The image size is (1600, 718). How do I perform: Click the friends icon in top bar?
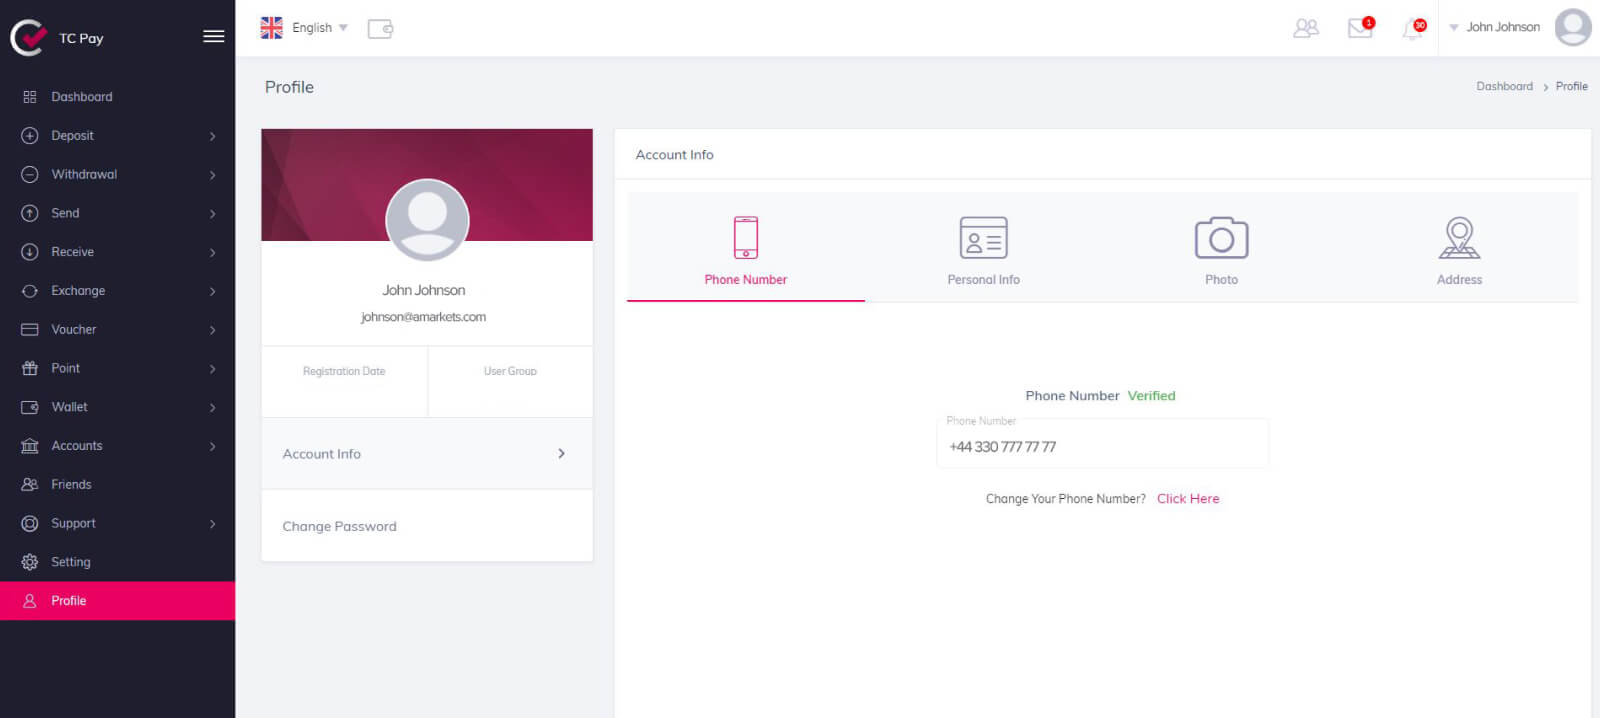(x=1305, y=28)
